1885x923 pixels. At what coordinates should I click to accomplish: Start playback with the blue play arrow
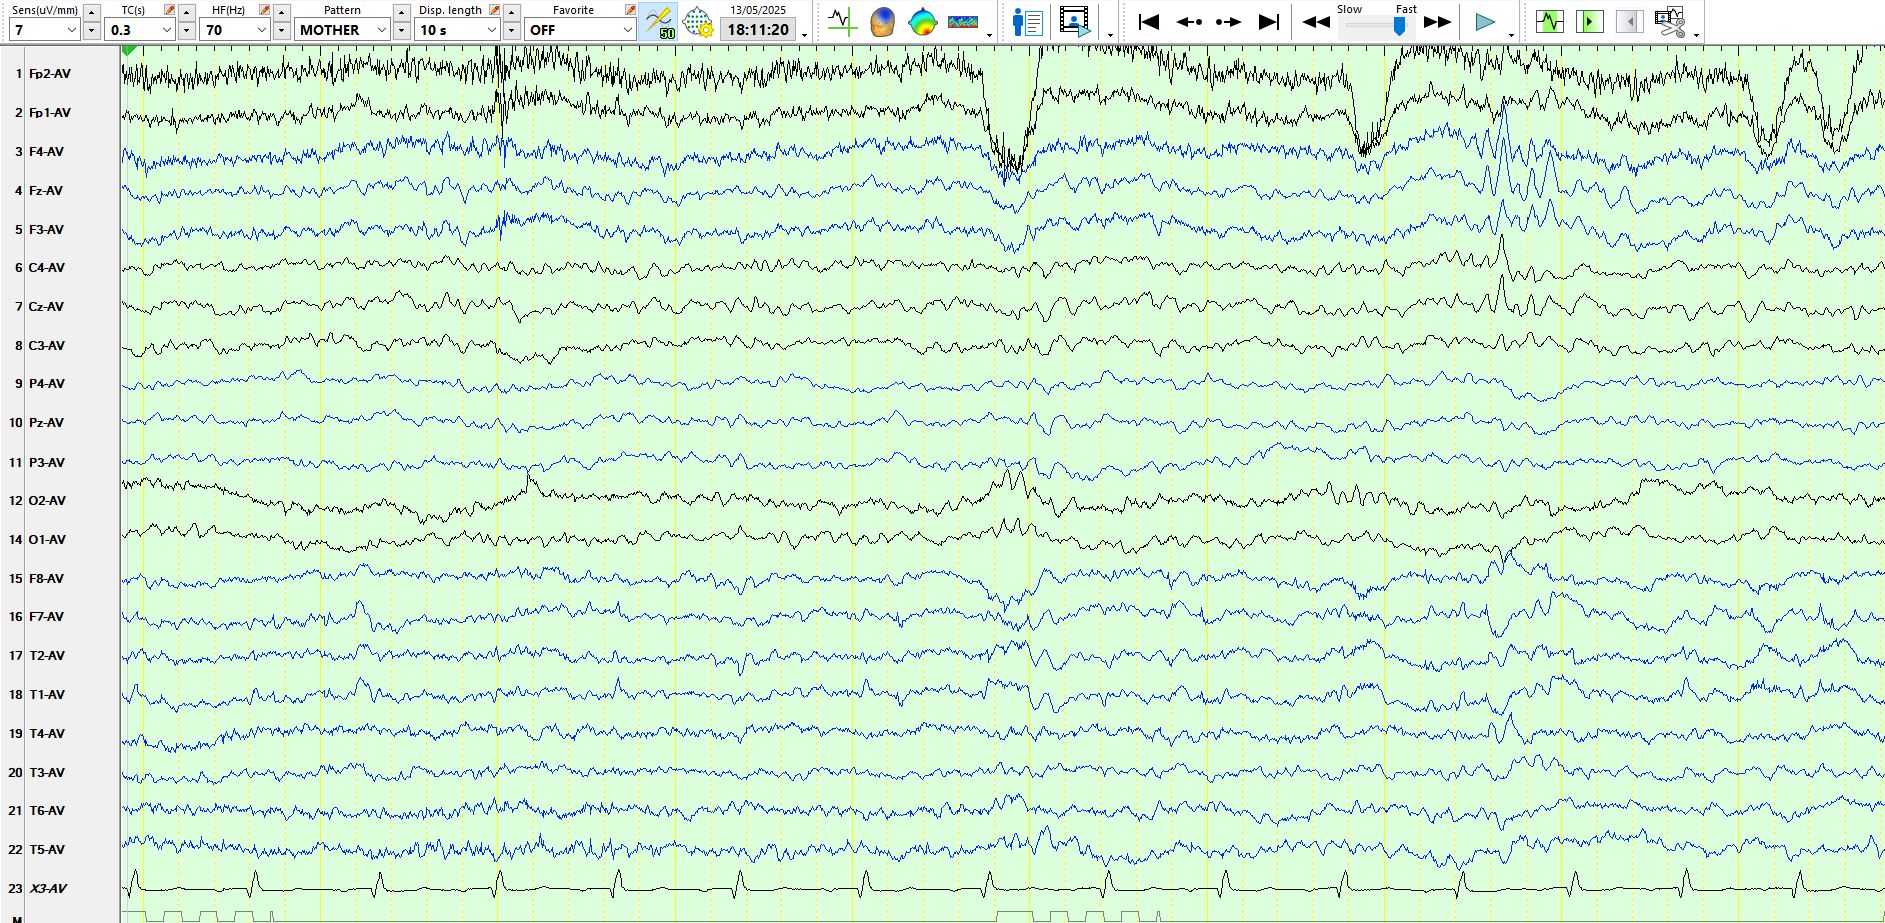coord(1485,21)
